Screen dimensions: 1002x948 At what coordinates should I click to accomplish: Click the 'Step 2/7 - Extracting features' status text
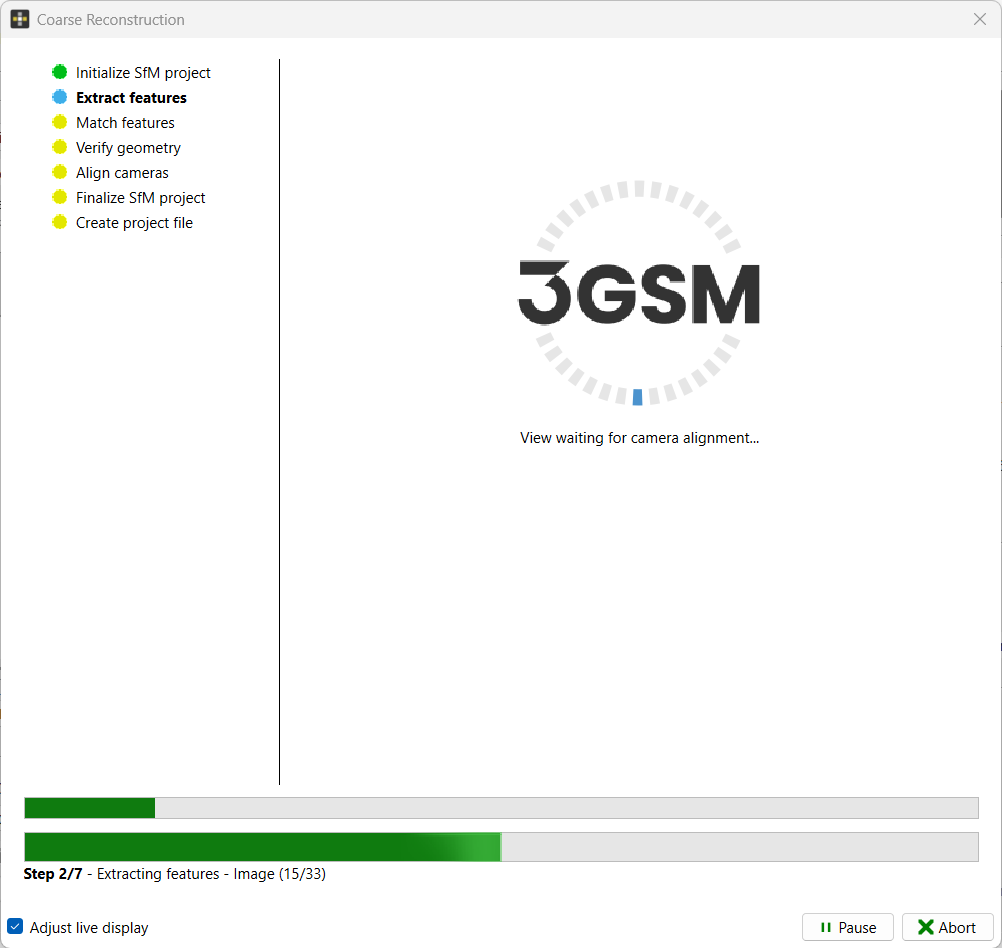[174, 874]
